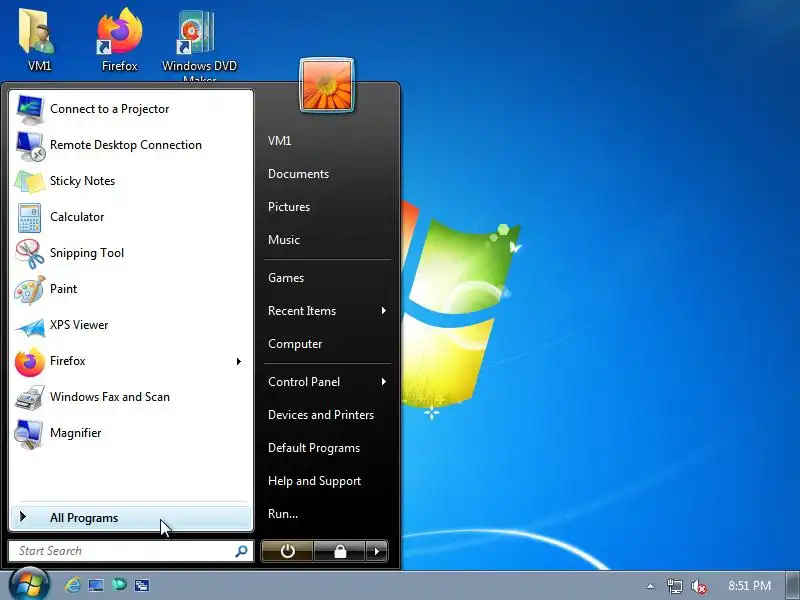The width and height of the screenshot is (800, 600).
Task: Click the green globe quick launch icon
Action: tap(119, 585)
